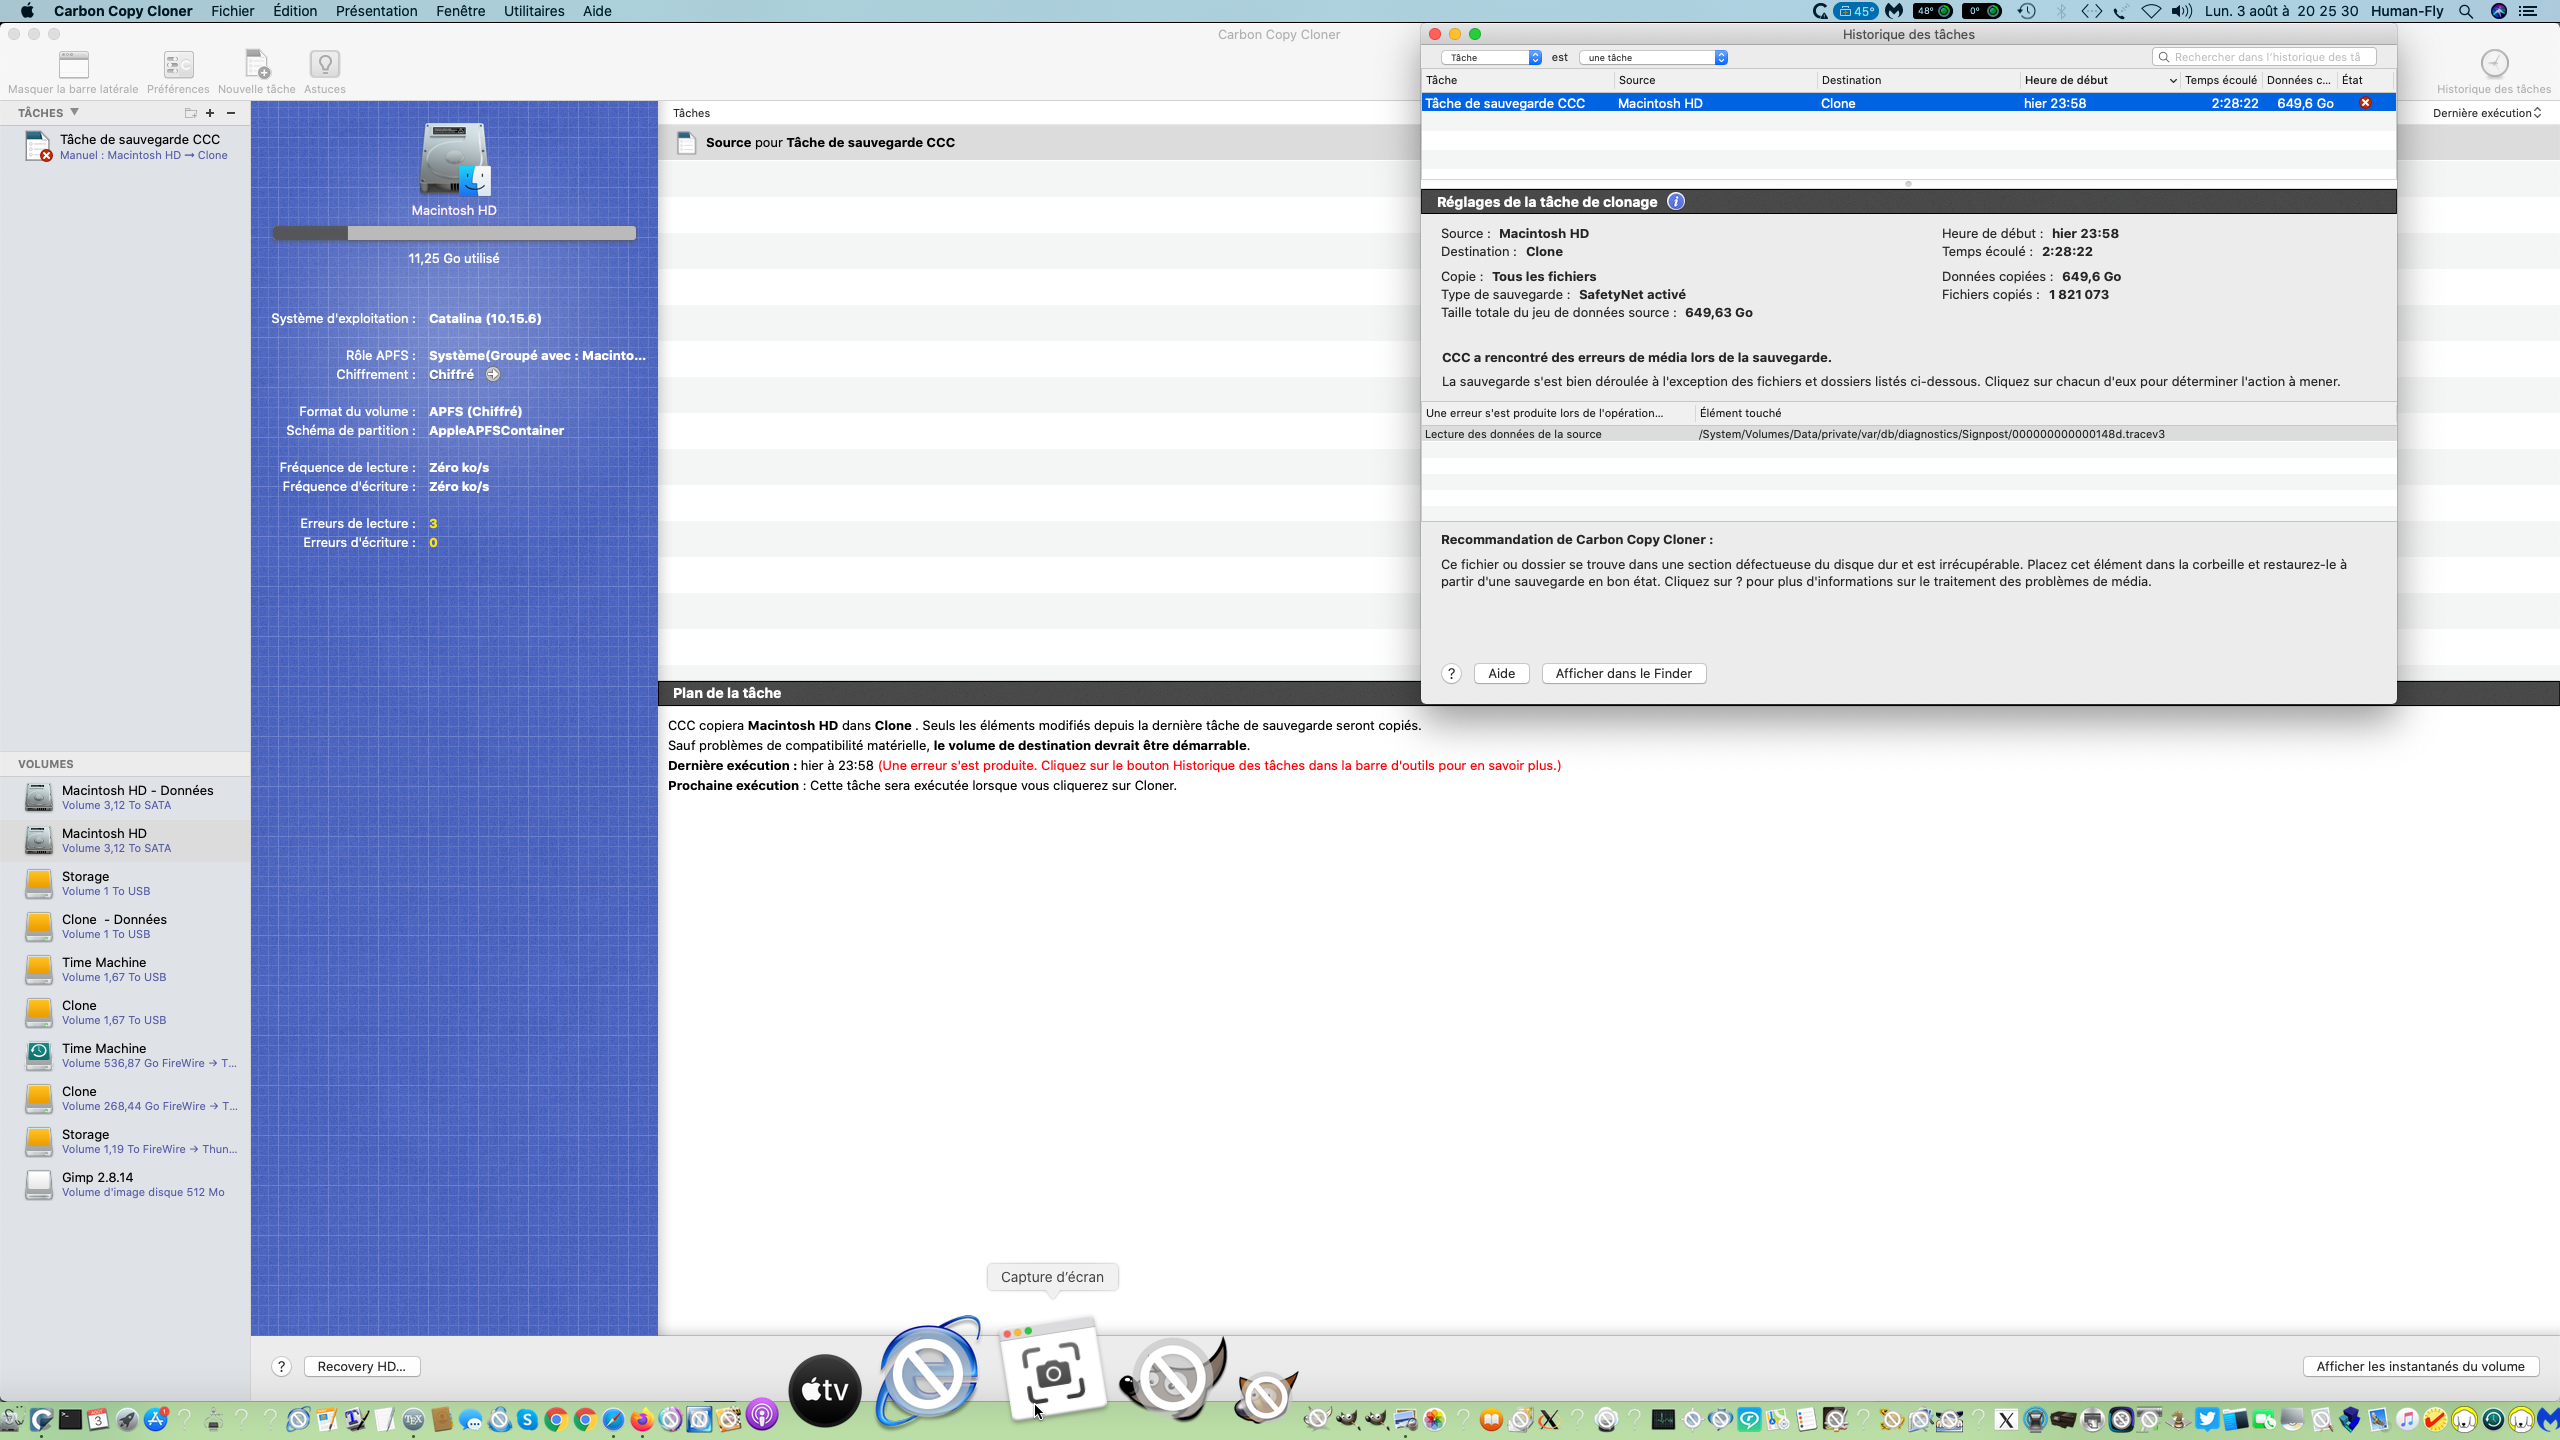This screenshot has width=2560, height=1440.
Task: Select Tâche de sauvegarde CCC in sidebar
Action: coord(125,146)
